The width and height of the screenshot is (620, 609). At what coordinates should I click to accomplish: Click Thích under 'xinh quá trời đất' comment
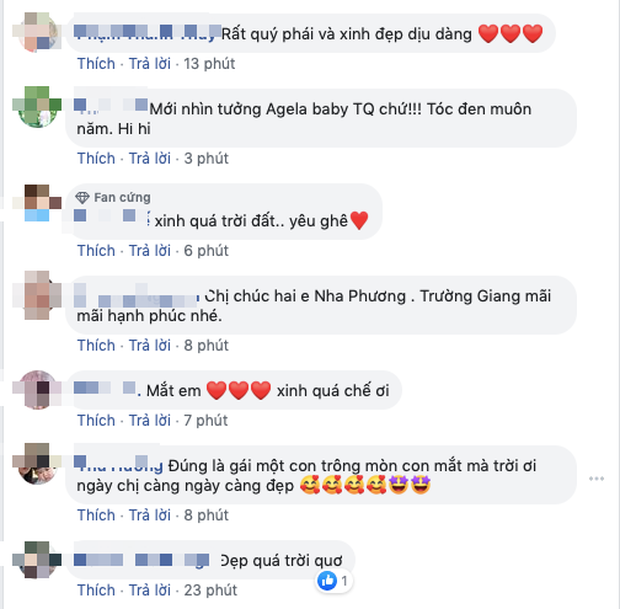tap(96, 250)
